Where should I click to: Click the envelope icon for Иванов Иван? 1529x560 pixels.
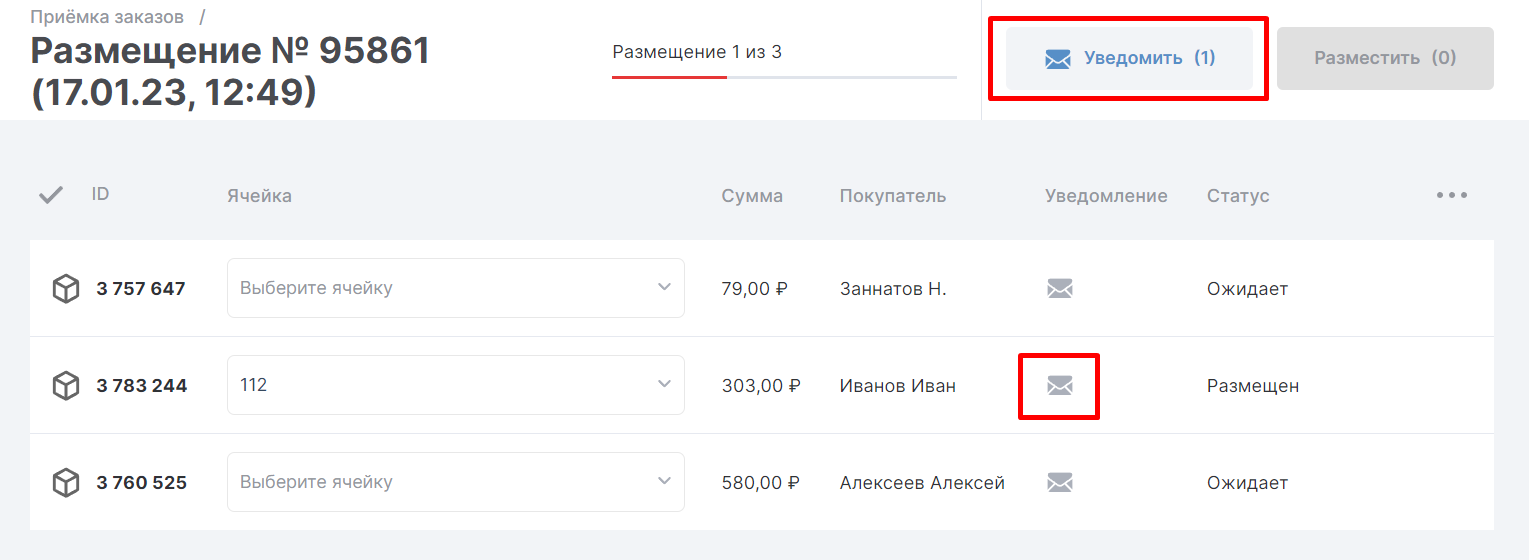tap(1059, 386)
